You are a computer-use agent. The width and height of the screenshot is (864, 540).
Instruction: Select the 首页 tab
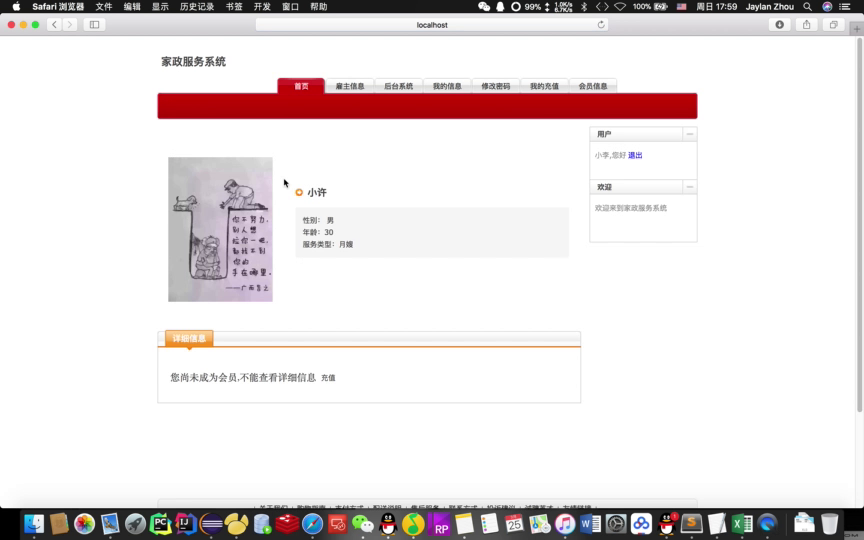tap(301, 86)
